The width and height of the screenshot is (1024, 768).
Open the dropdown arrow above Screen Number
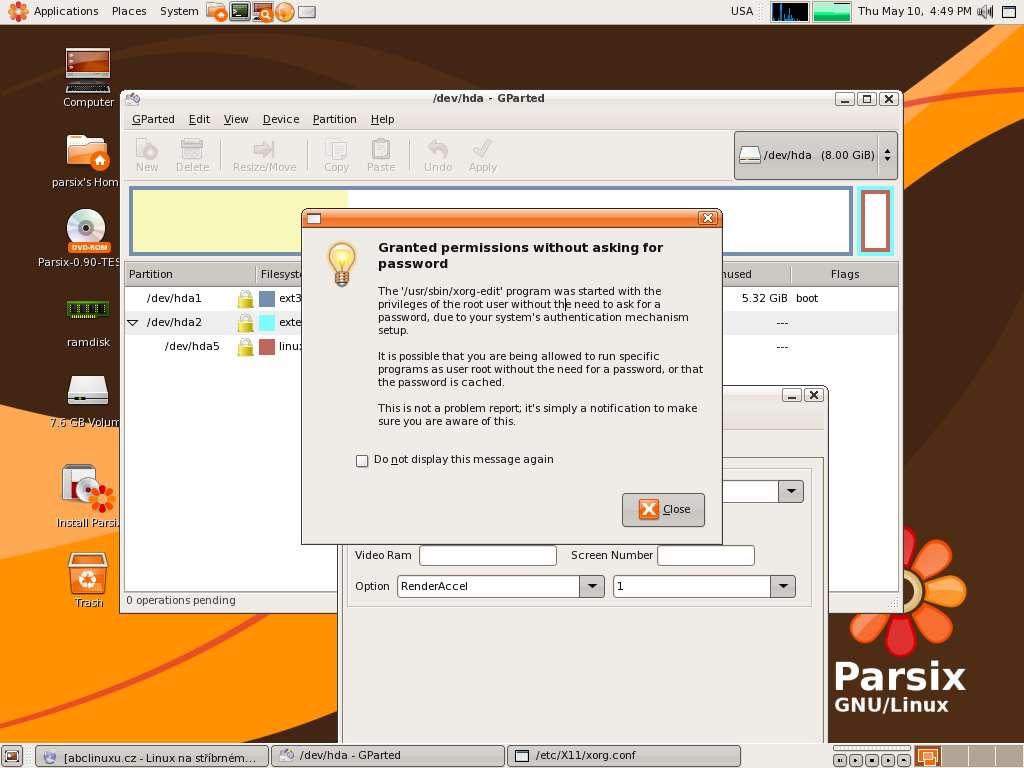(791, 491)
